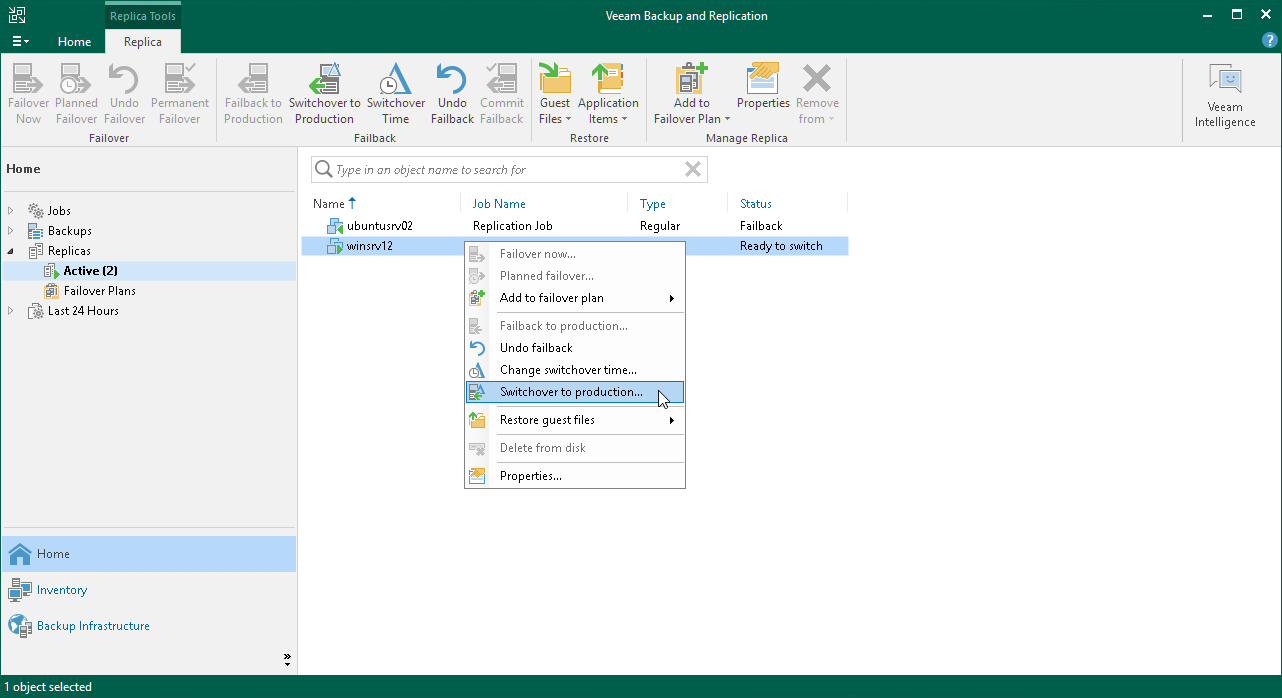Click Switchover Time ribbon icon
The height and width of the screenshot is (698, 1282).
(x=396, y=94)
